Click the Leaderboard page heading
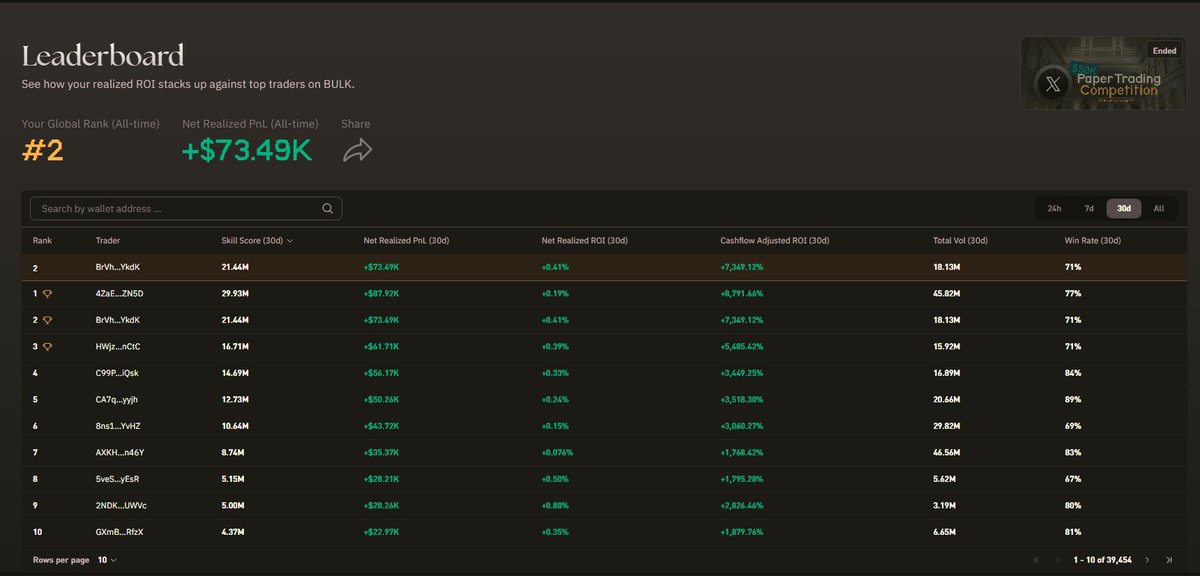 103,55
